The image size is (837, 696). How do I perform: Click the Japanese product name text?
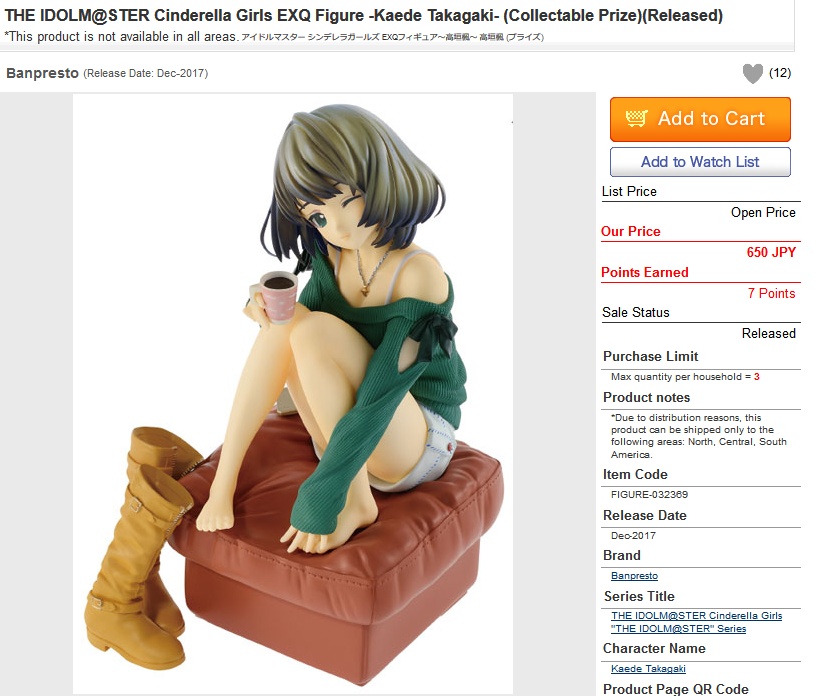[392, 37]
